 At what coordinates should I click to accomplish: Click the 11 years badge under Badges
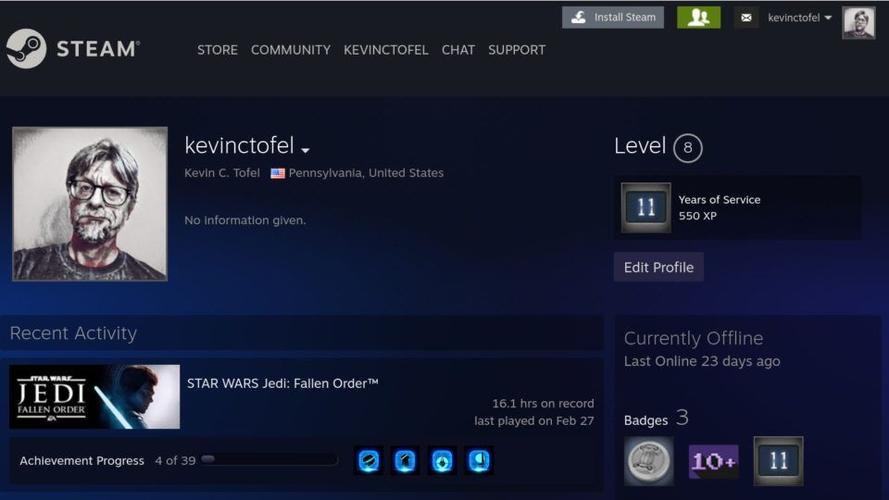778,461
